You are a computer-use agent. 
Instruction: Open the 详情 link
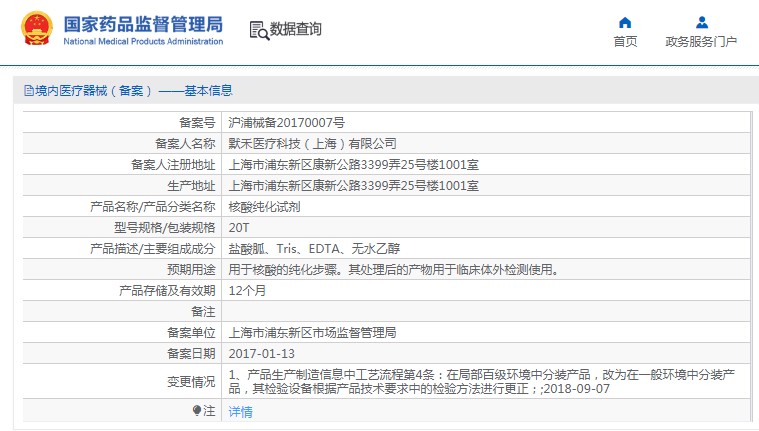[241, 412]
